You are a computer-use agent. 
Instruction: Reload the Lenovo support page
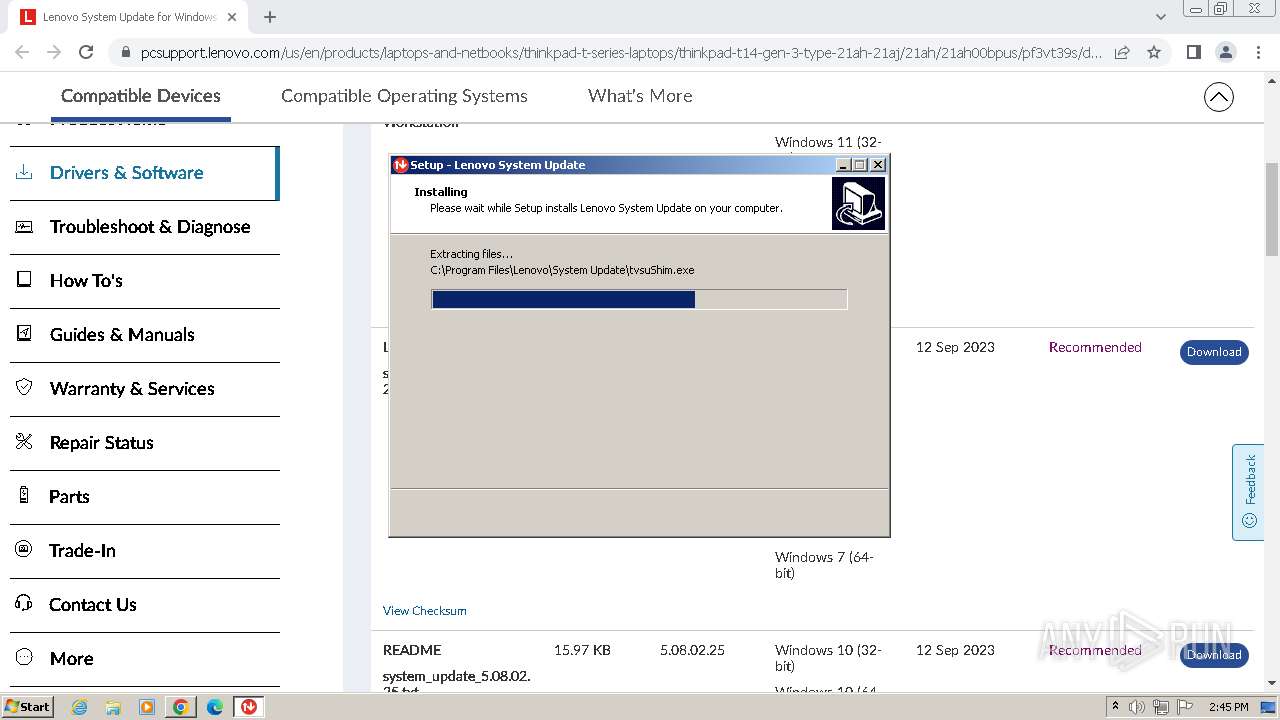[x=86, y=52]
